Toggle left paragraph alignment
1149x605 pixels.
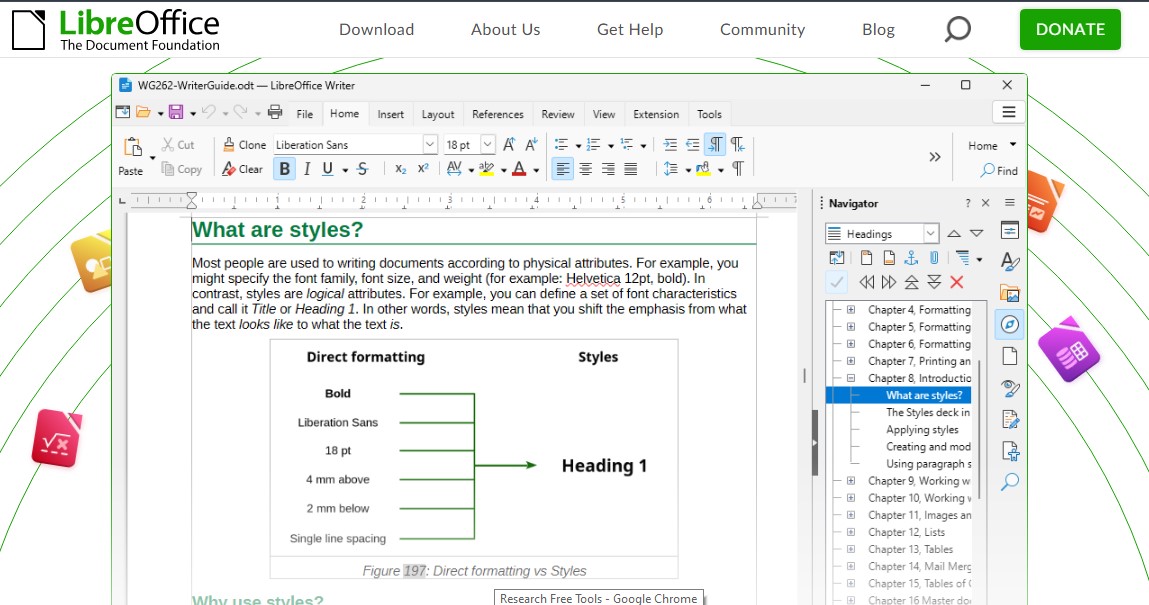pos(562,169)
